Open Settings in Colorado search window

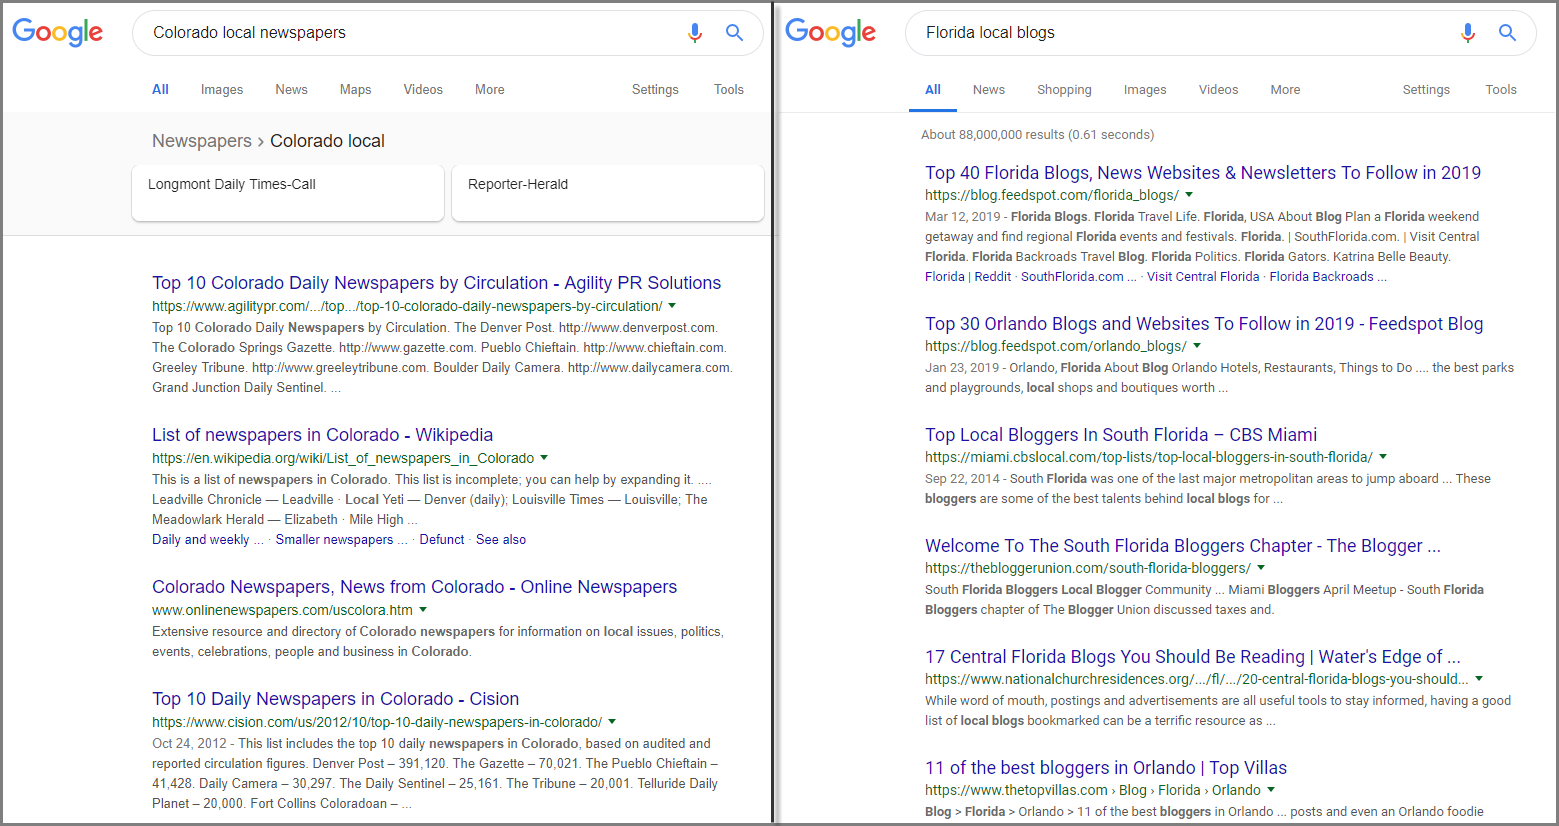coord(655,89)
